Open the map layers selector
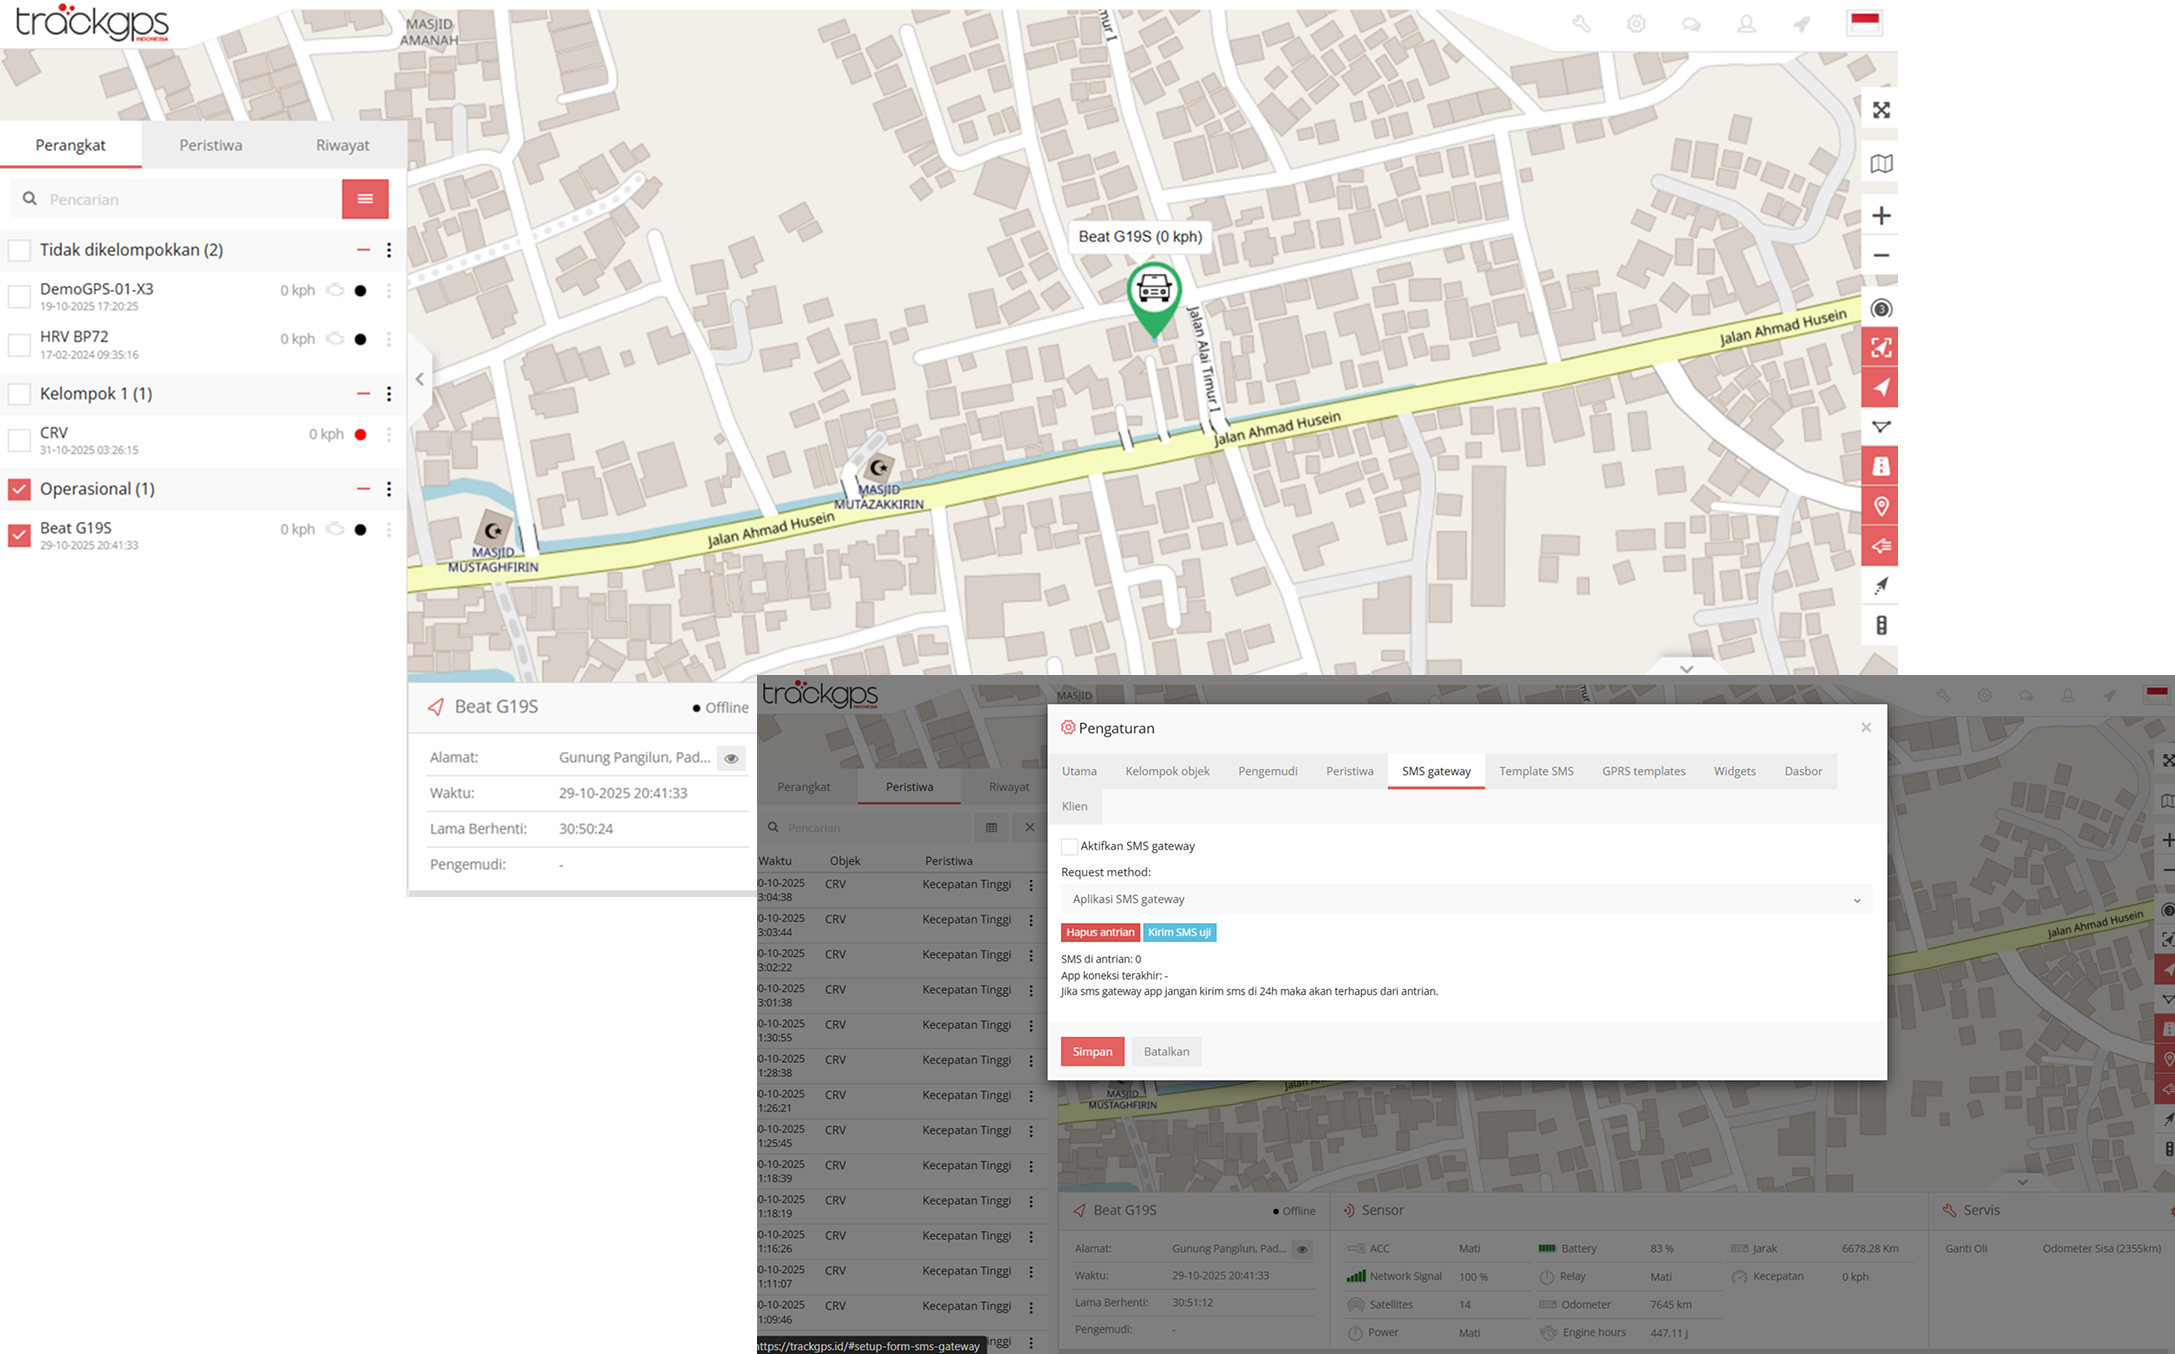Image resolution: width=2175 pixels, height=1354 pixels. tap(1881, 163)
